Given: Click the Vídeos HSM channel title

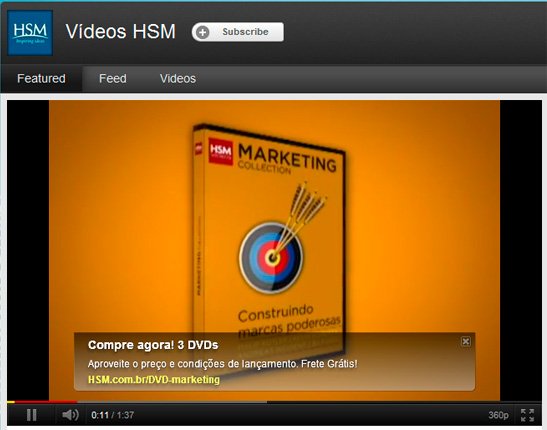Looking at the screenshot, I should (120, 31).
